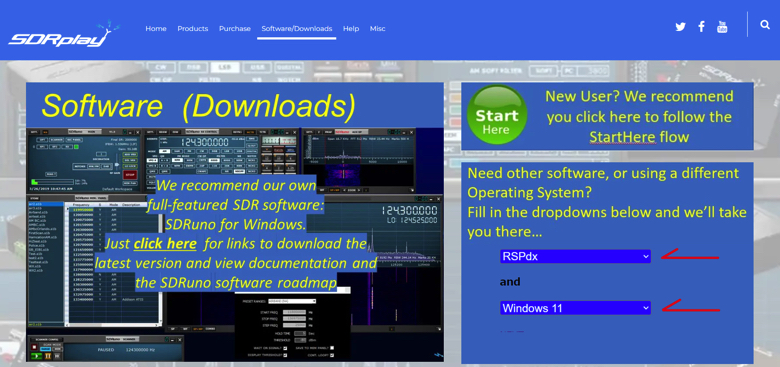
Task: Toggle the Wait On Signal checkbox
Action: click(285, 348)
